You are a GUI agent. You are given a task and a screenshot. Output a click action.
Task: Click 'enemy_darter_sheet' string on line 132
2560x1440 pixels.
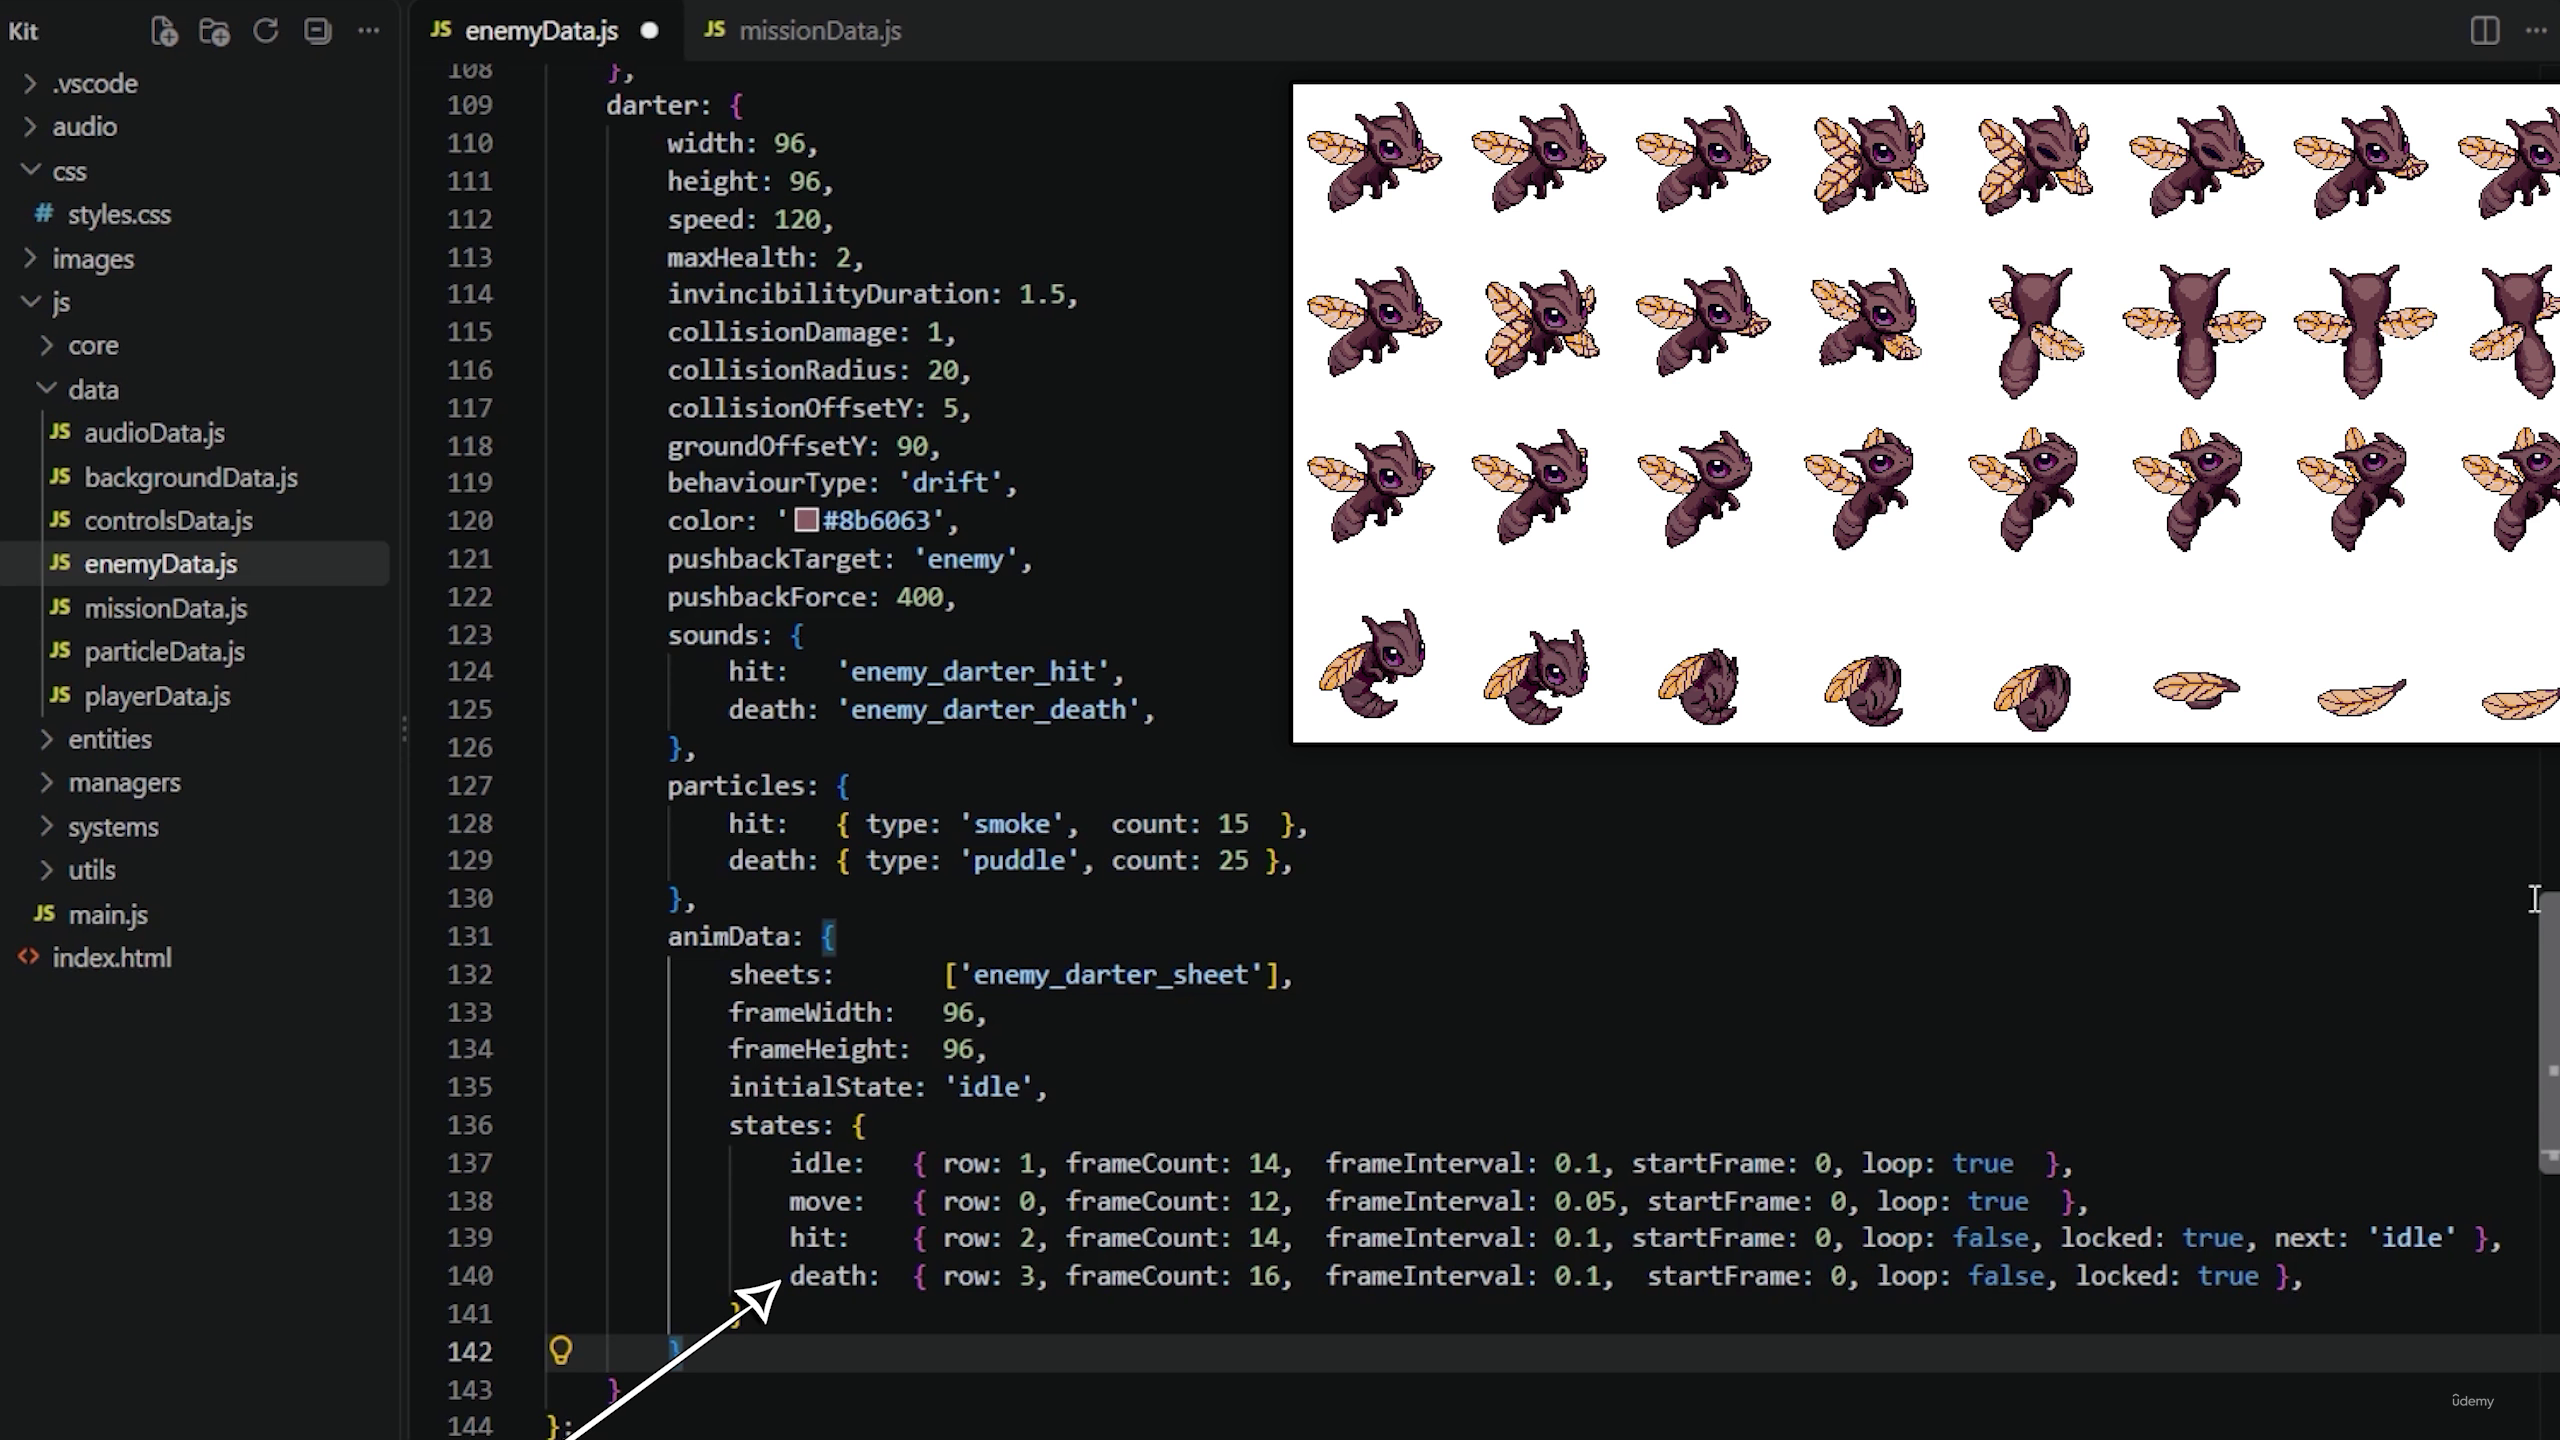tap(1110, 974)
